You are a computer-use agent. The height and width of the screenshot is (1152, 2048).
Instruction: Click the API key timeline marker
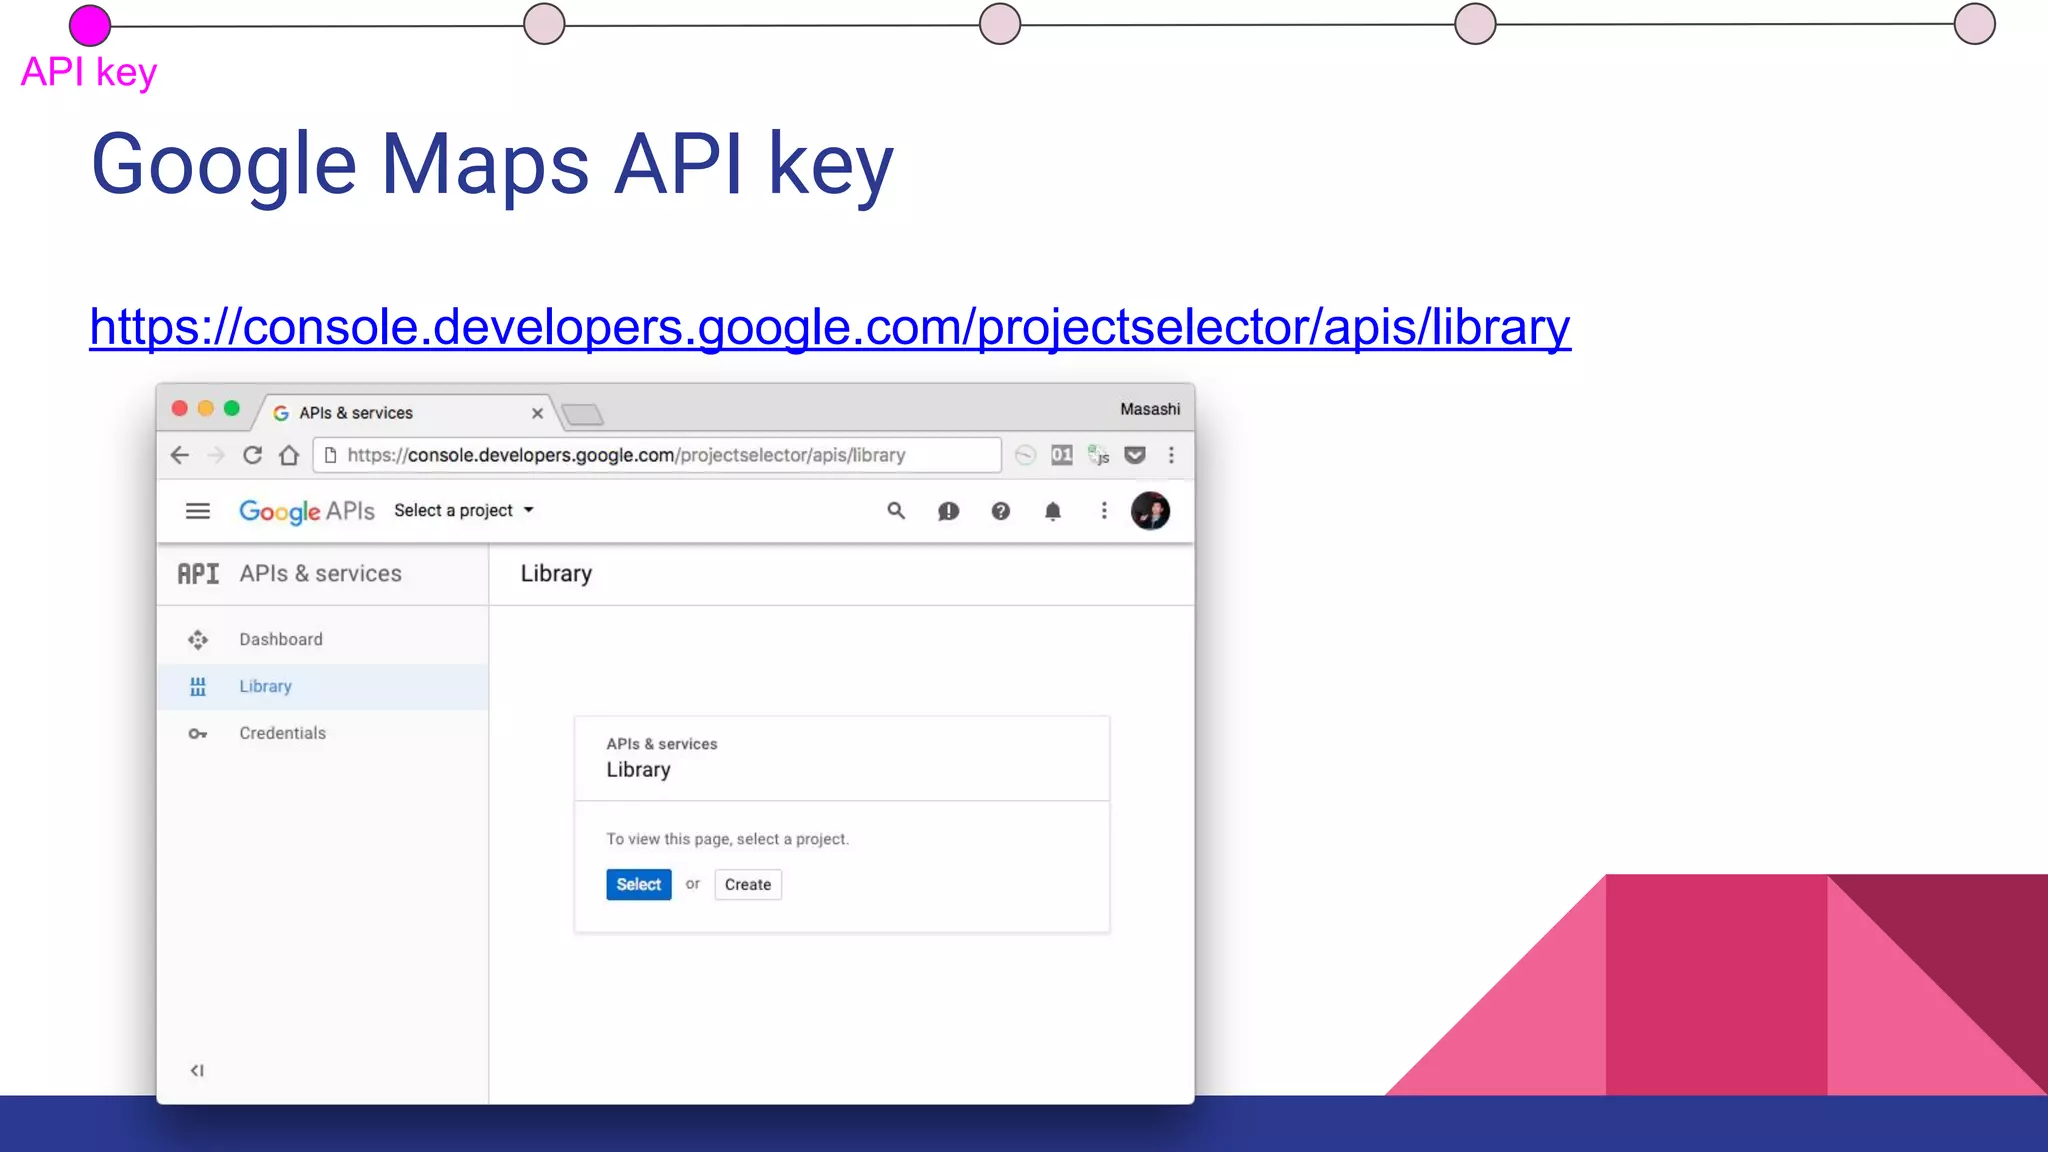[90, 25]
